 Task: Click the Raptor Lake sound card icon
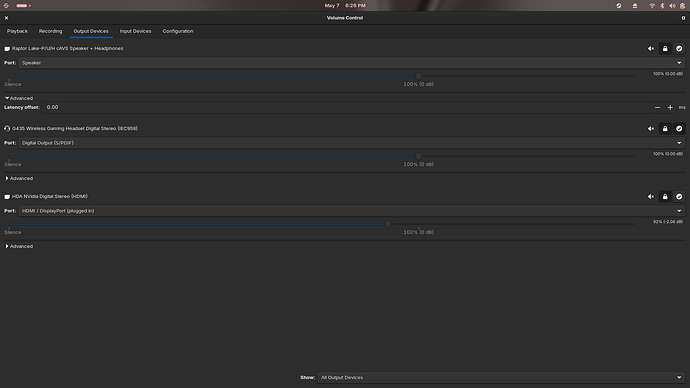pos(7,49)
